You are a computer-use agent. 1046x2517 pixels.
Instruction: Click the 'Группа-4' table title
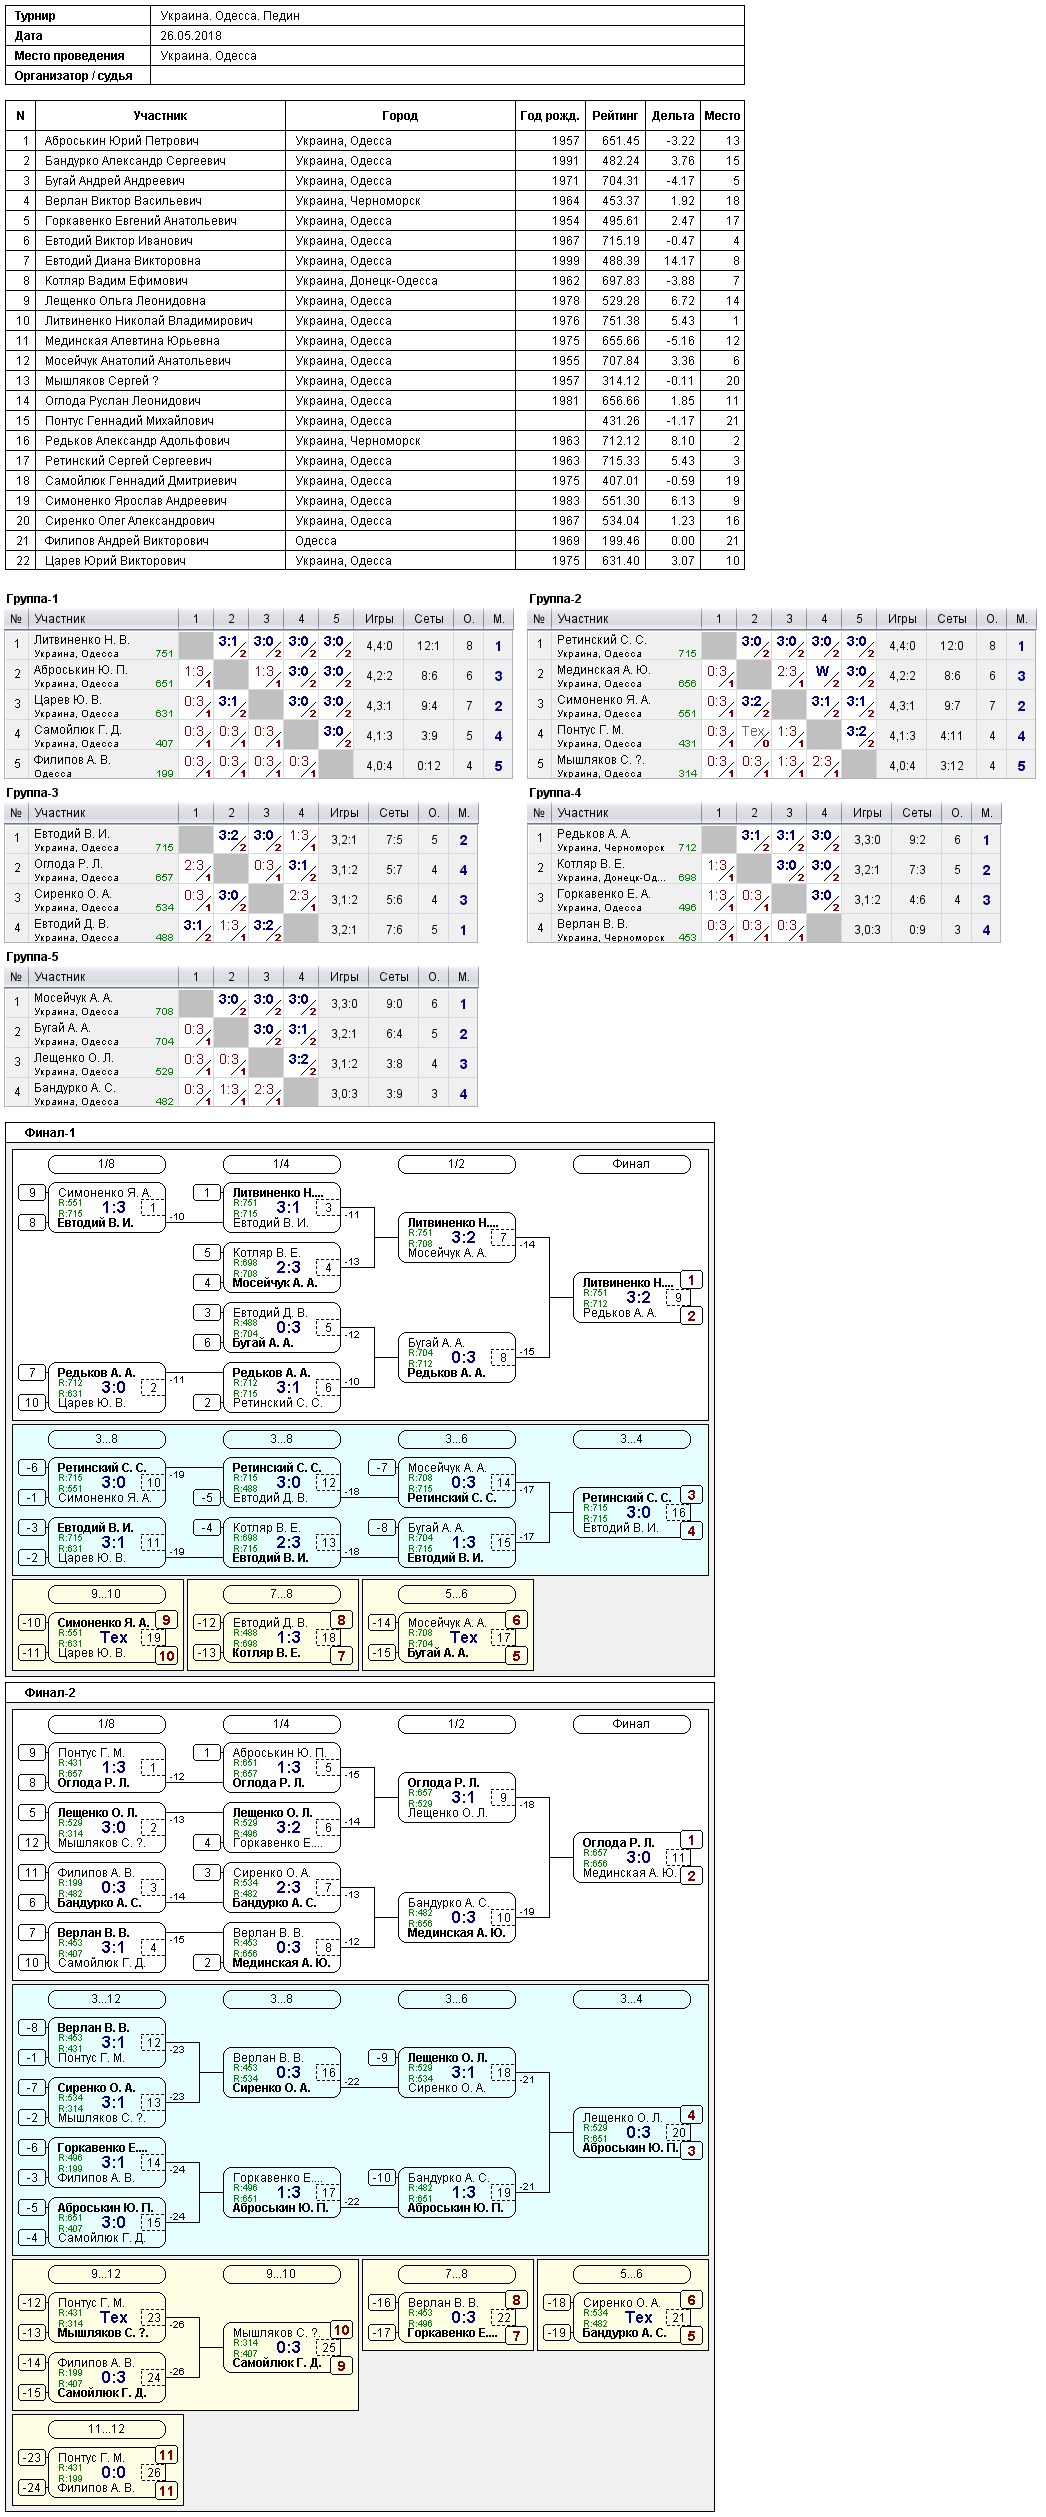click(555, 793)
